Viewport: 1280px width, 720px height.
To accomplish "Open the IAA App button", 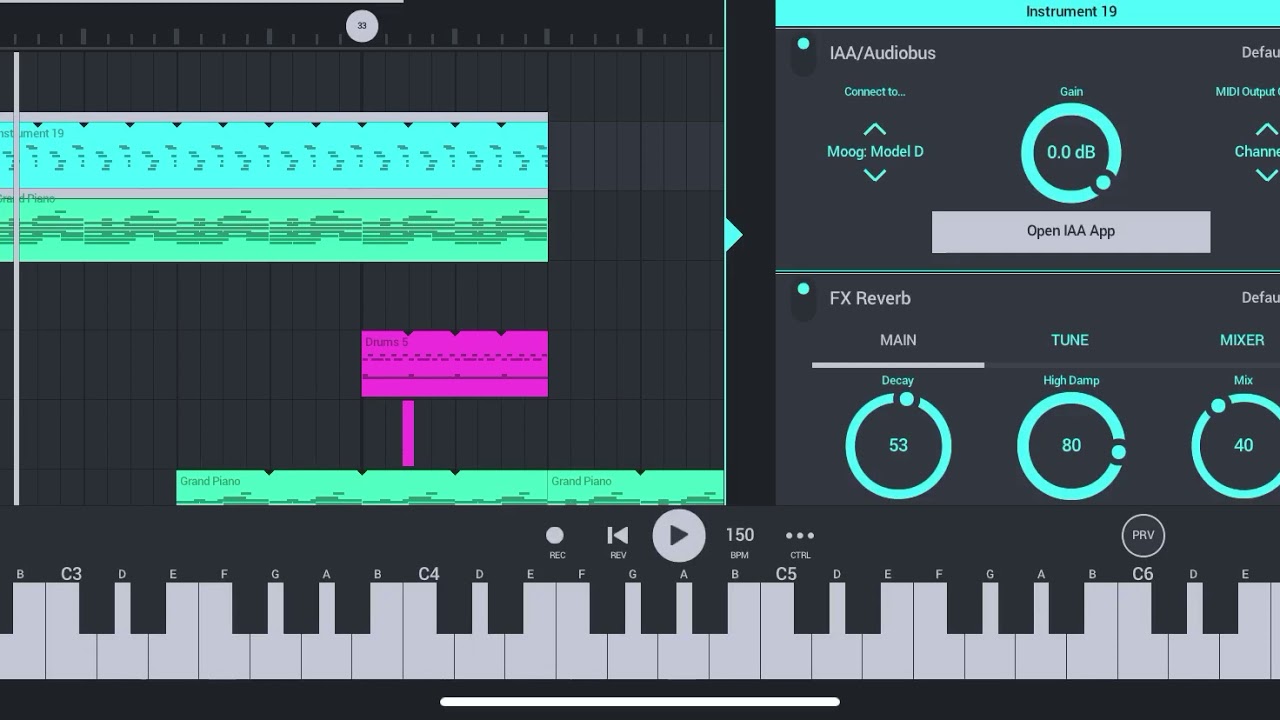I will (x=1071, y=231).
